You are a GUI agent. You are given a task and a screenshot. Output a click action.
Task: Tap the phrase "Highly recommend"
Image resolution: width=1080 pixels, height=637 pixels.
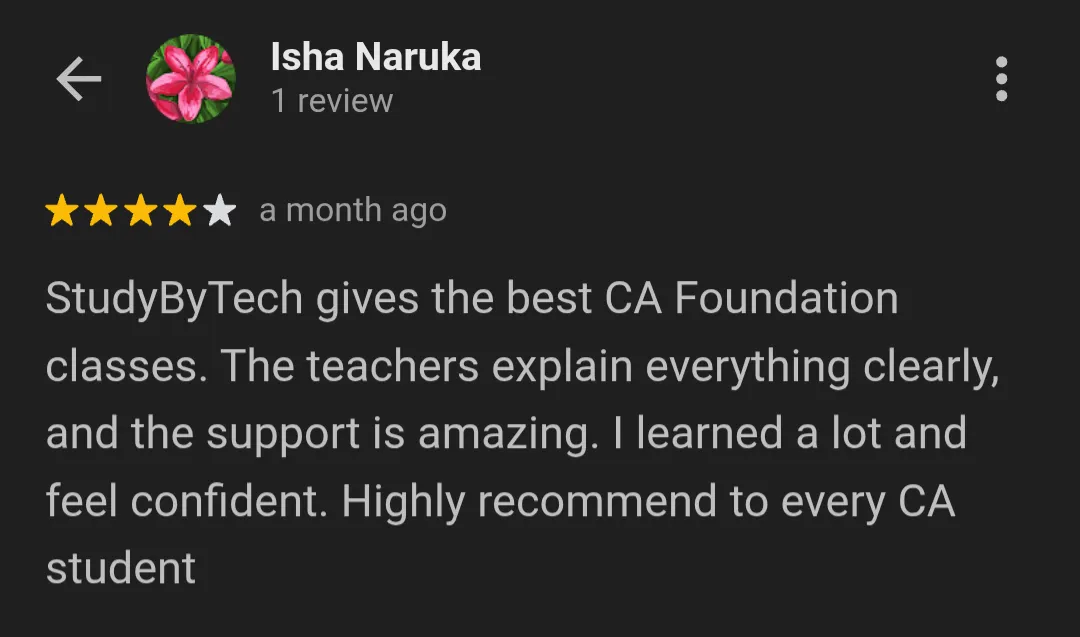(x=529, y=501)
